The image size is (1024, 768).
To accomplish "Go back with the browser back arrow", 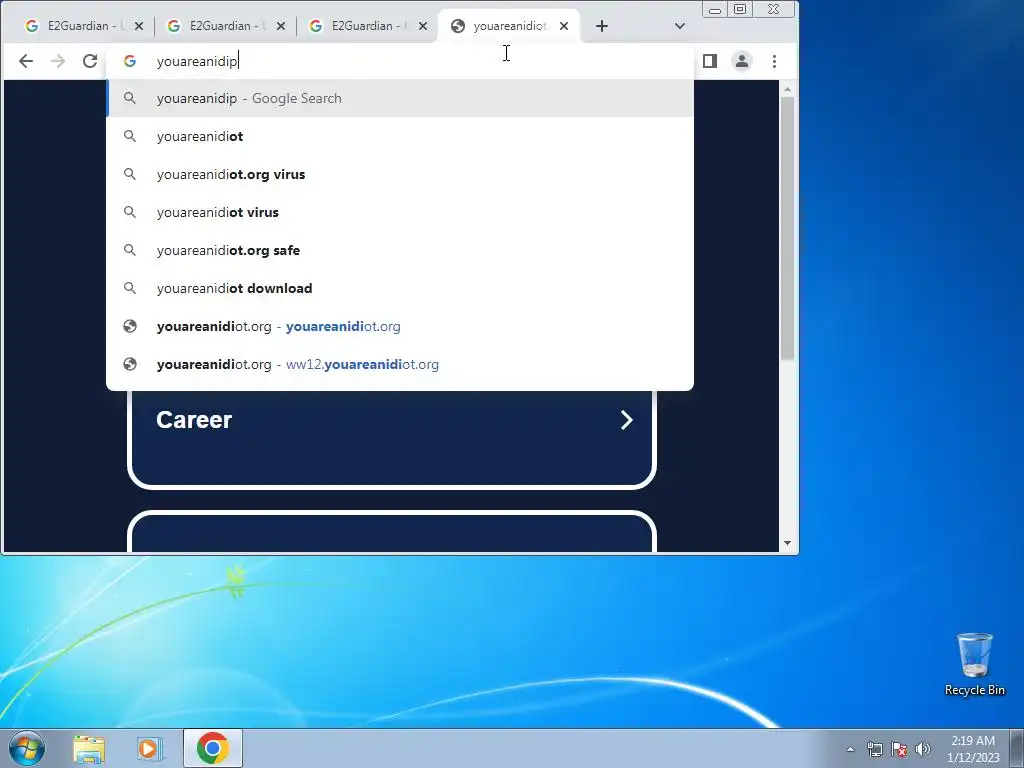I will [25, 61].
